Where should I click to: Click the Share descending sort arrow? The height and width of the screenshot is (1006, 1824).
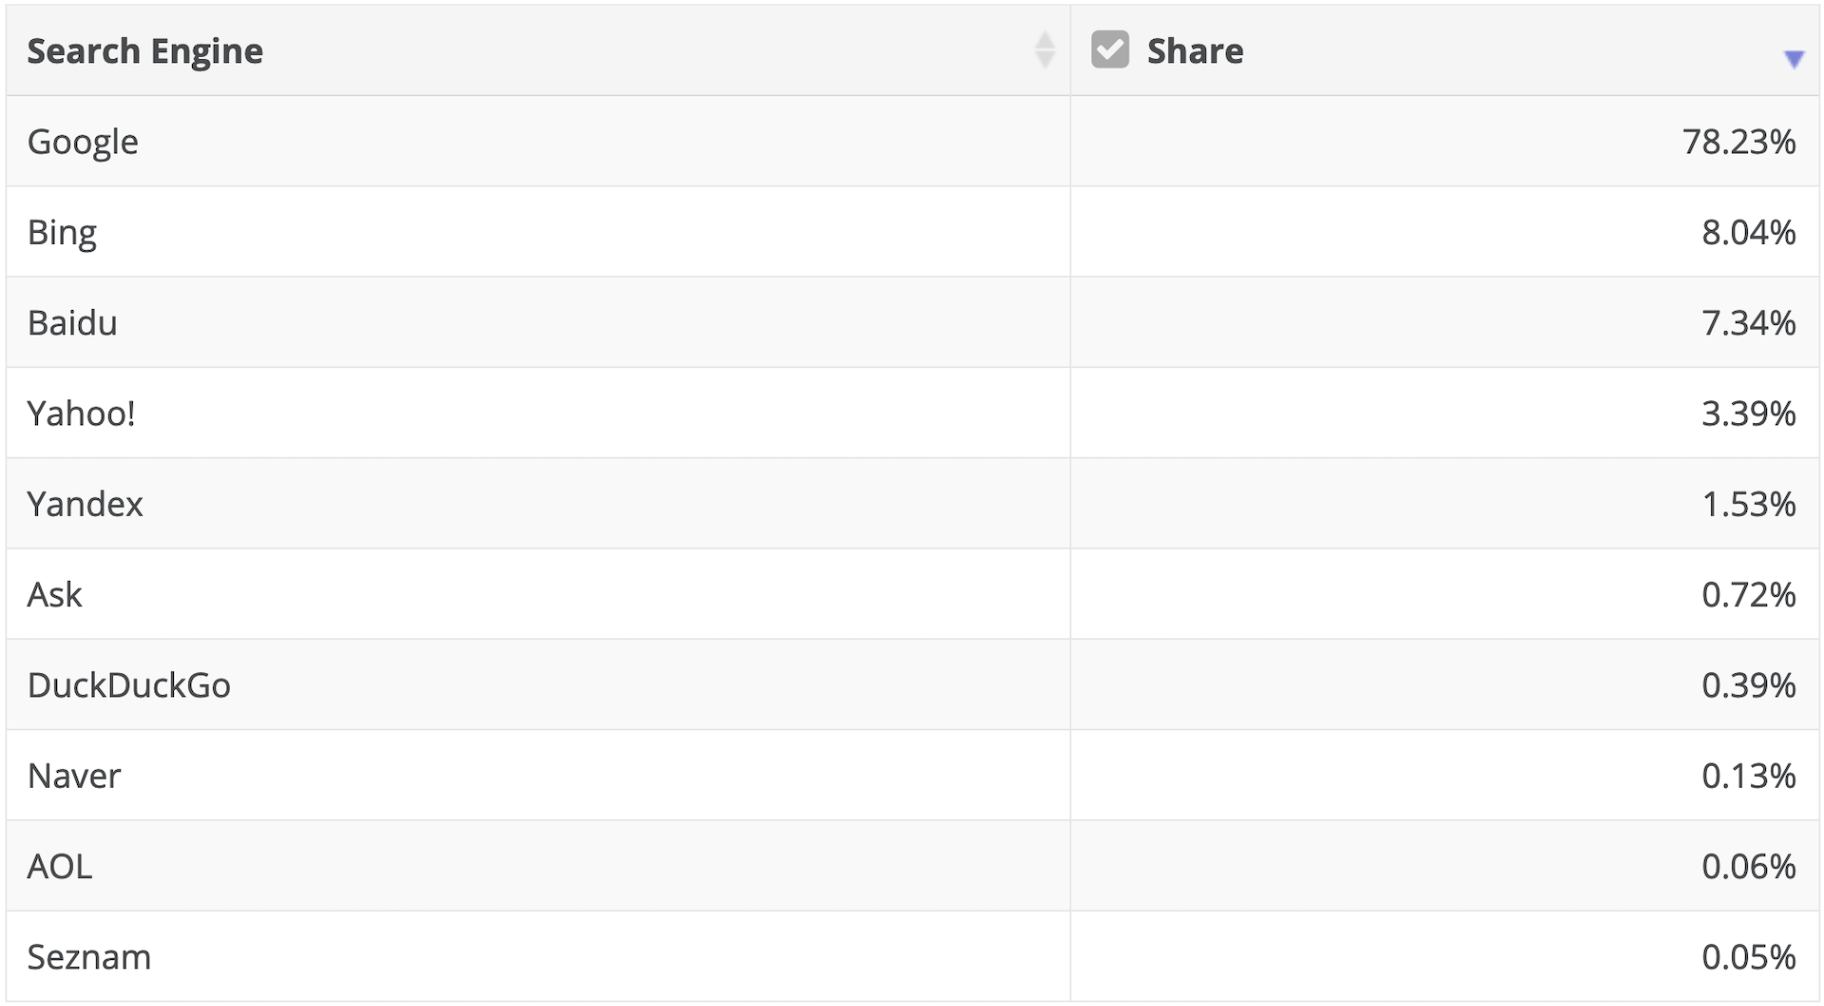[1793, 59]
